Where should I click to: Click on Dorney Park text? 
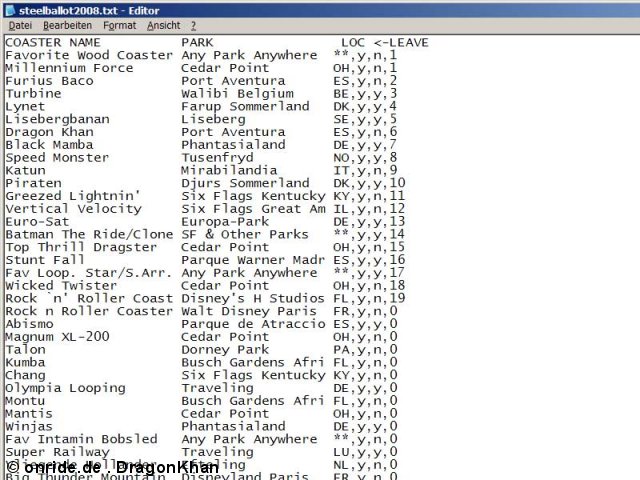(x=225, y=349)
